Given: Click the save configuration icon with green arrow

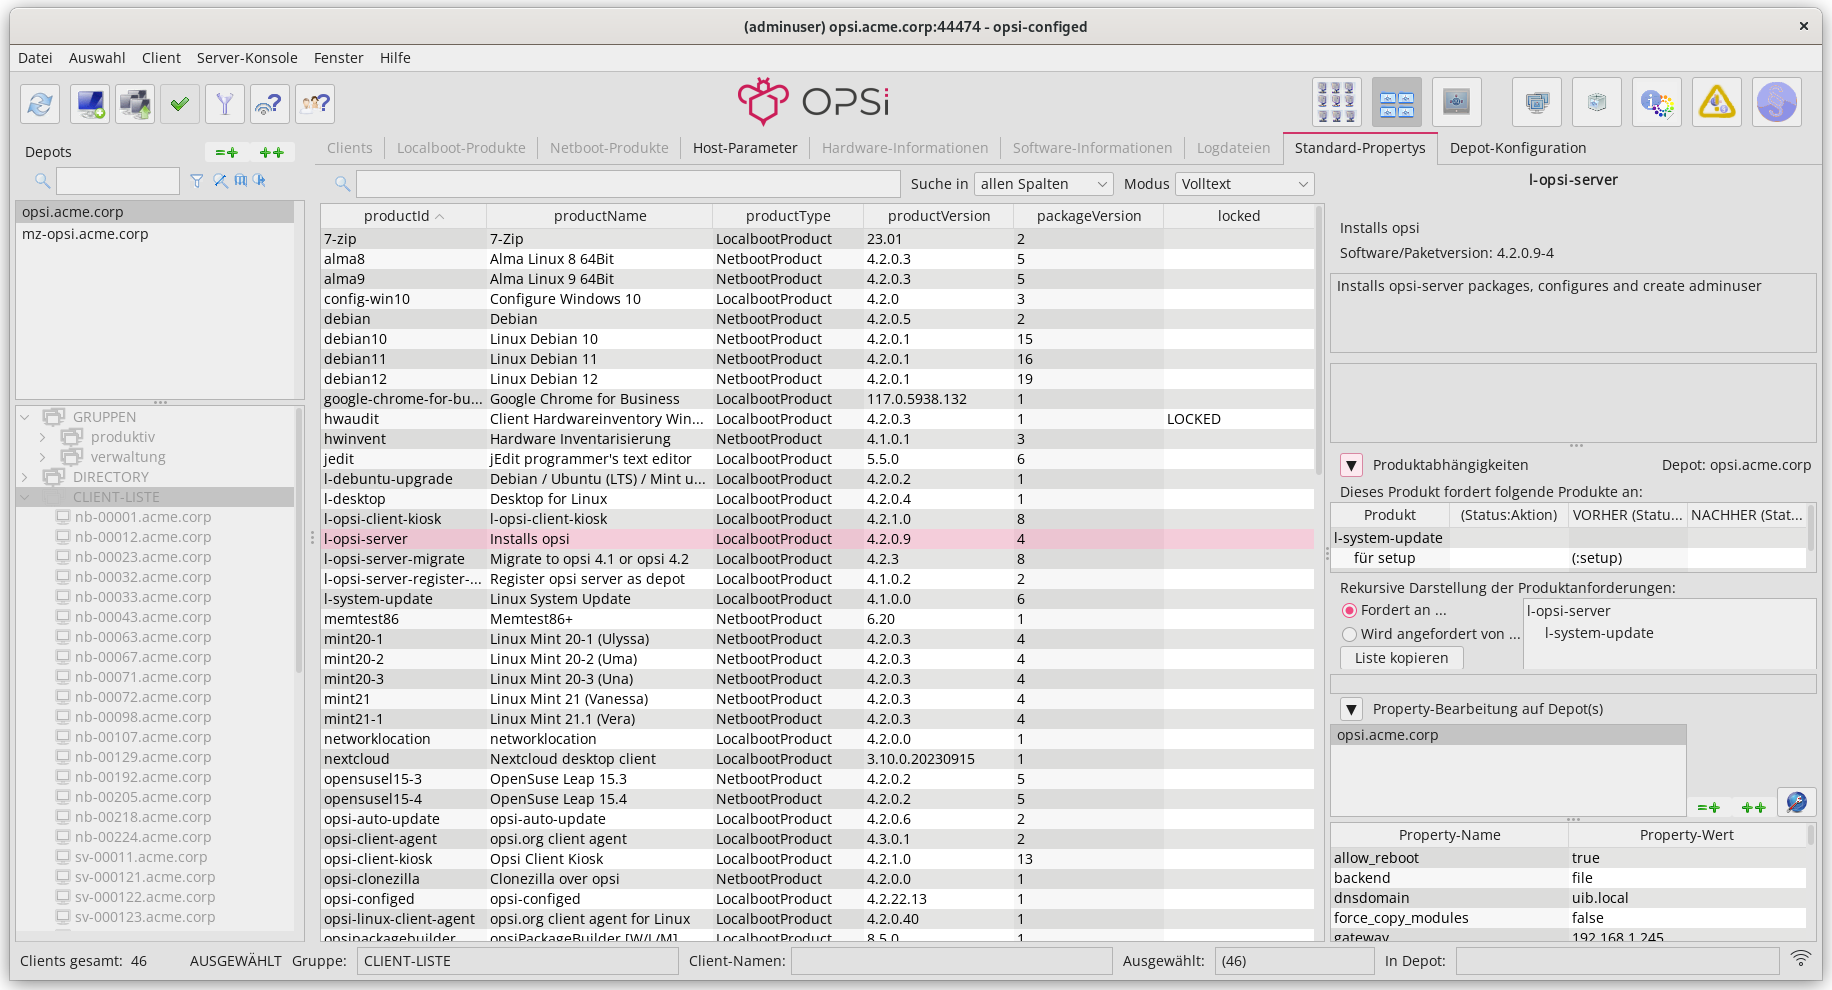Looking at the screenshot, I should point(135,103).
